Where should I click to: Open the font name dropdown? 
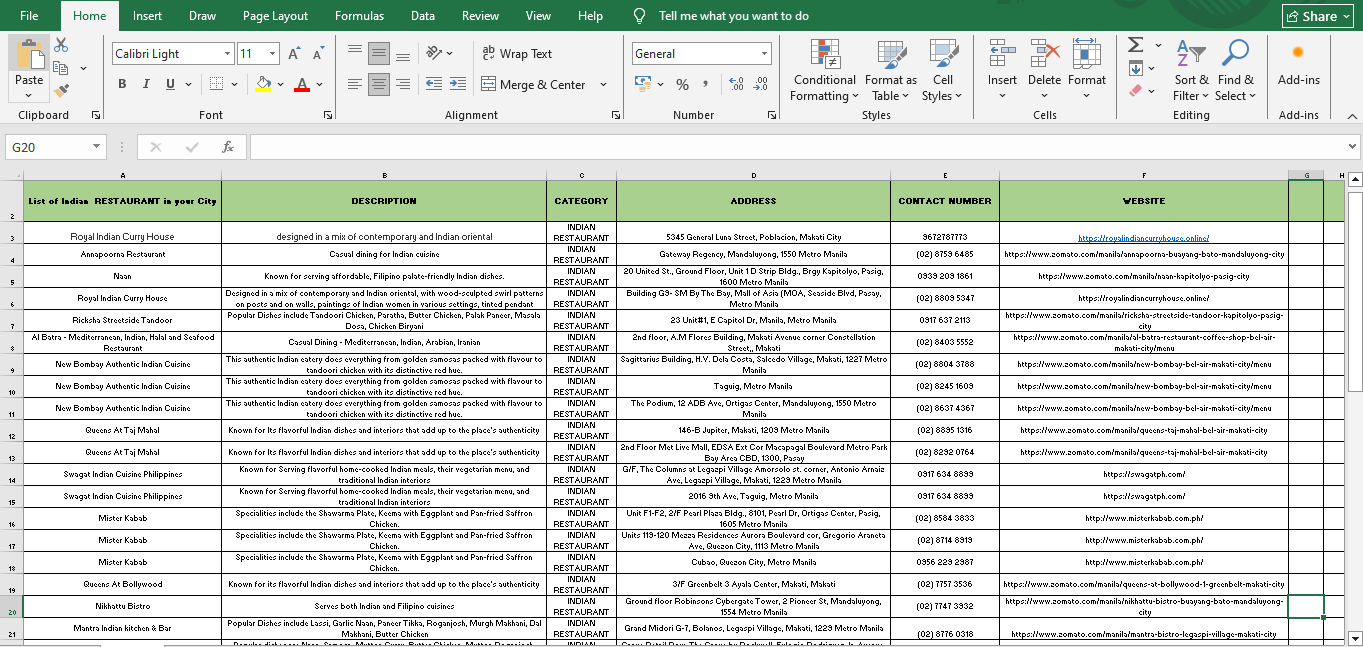click(228, 54)
